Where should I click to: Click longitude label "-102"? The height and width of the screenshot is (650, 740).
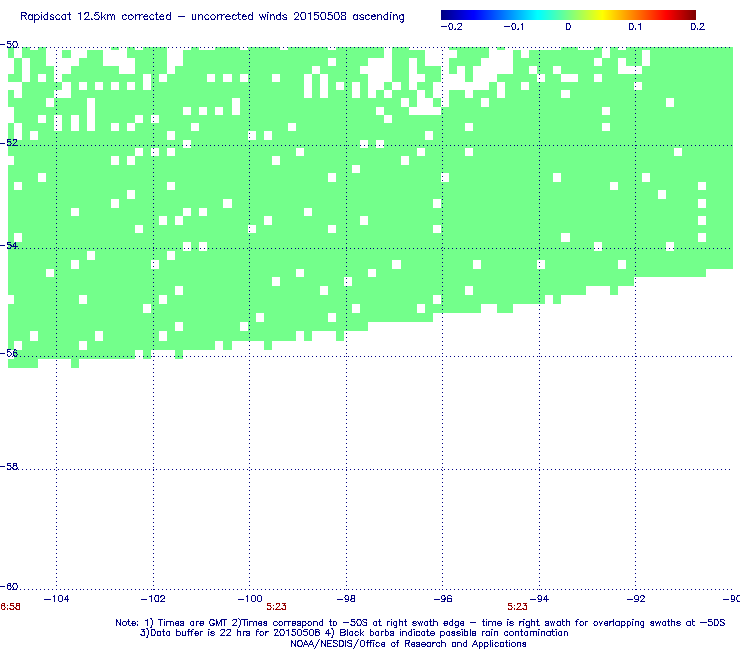click(153, 599)
